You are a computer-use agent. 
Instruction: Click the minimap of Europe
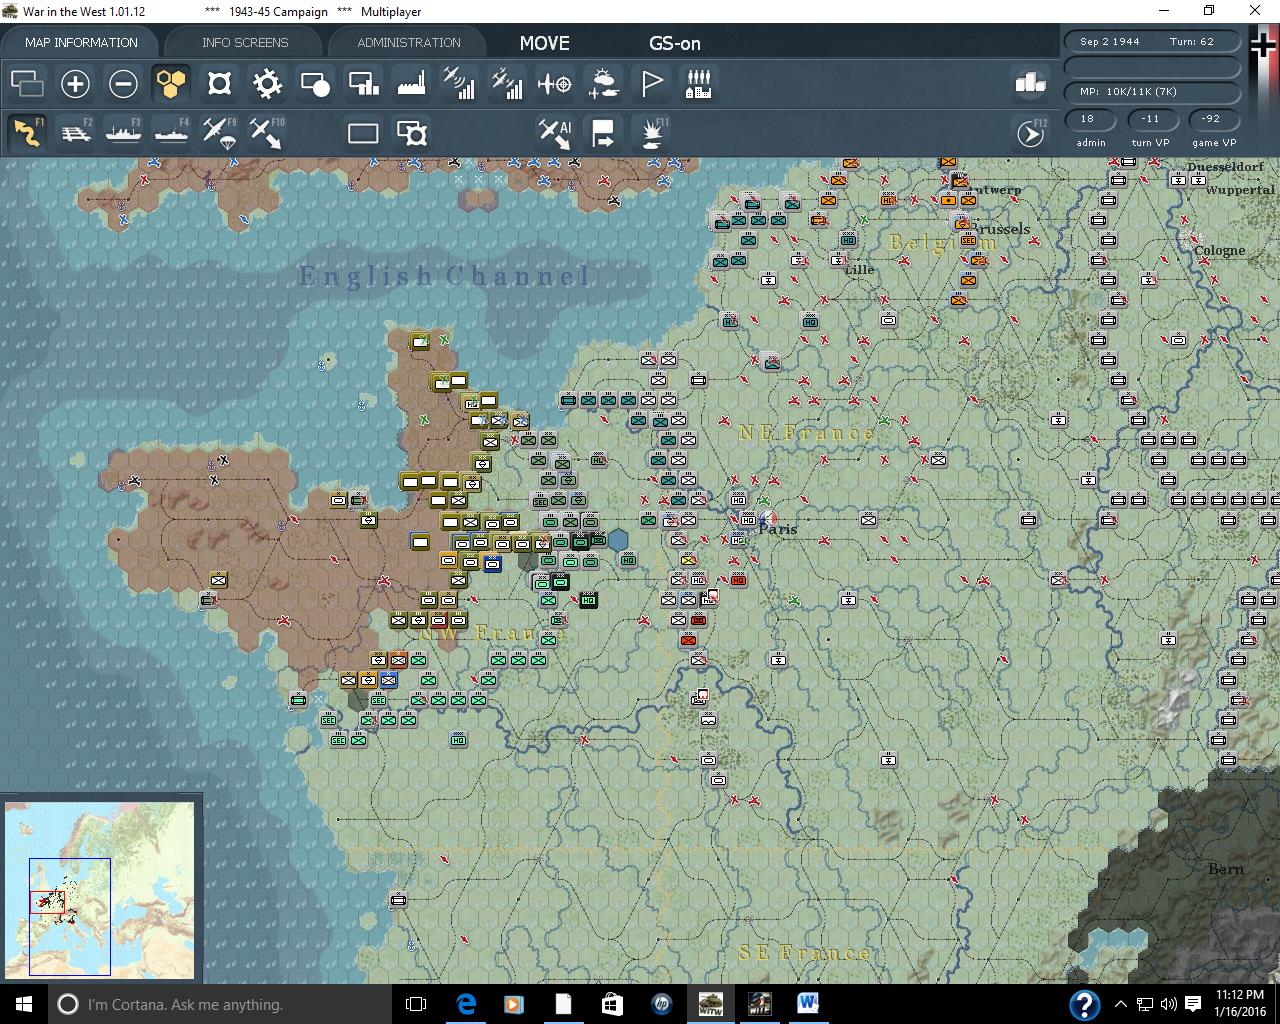coord(100,890)
